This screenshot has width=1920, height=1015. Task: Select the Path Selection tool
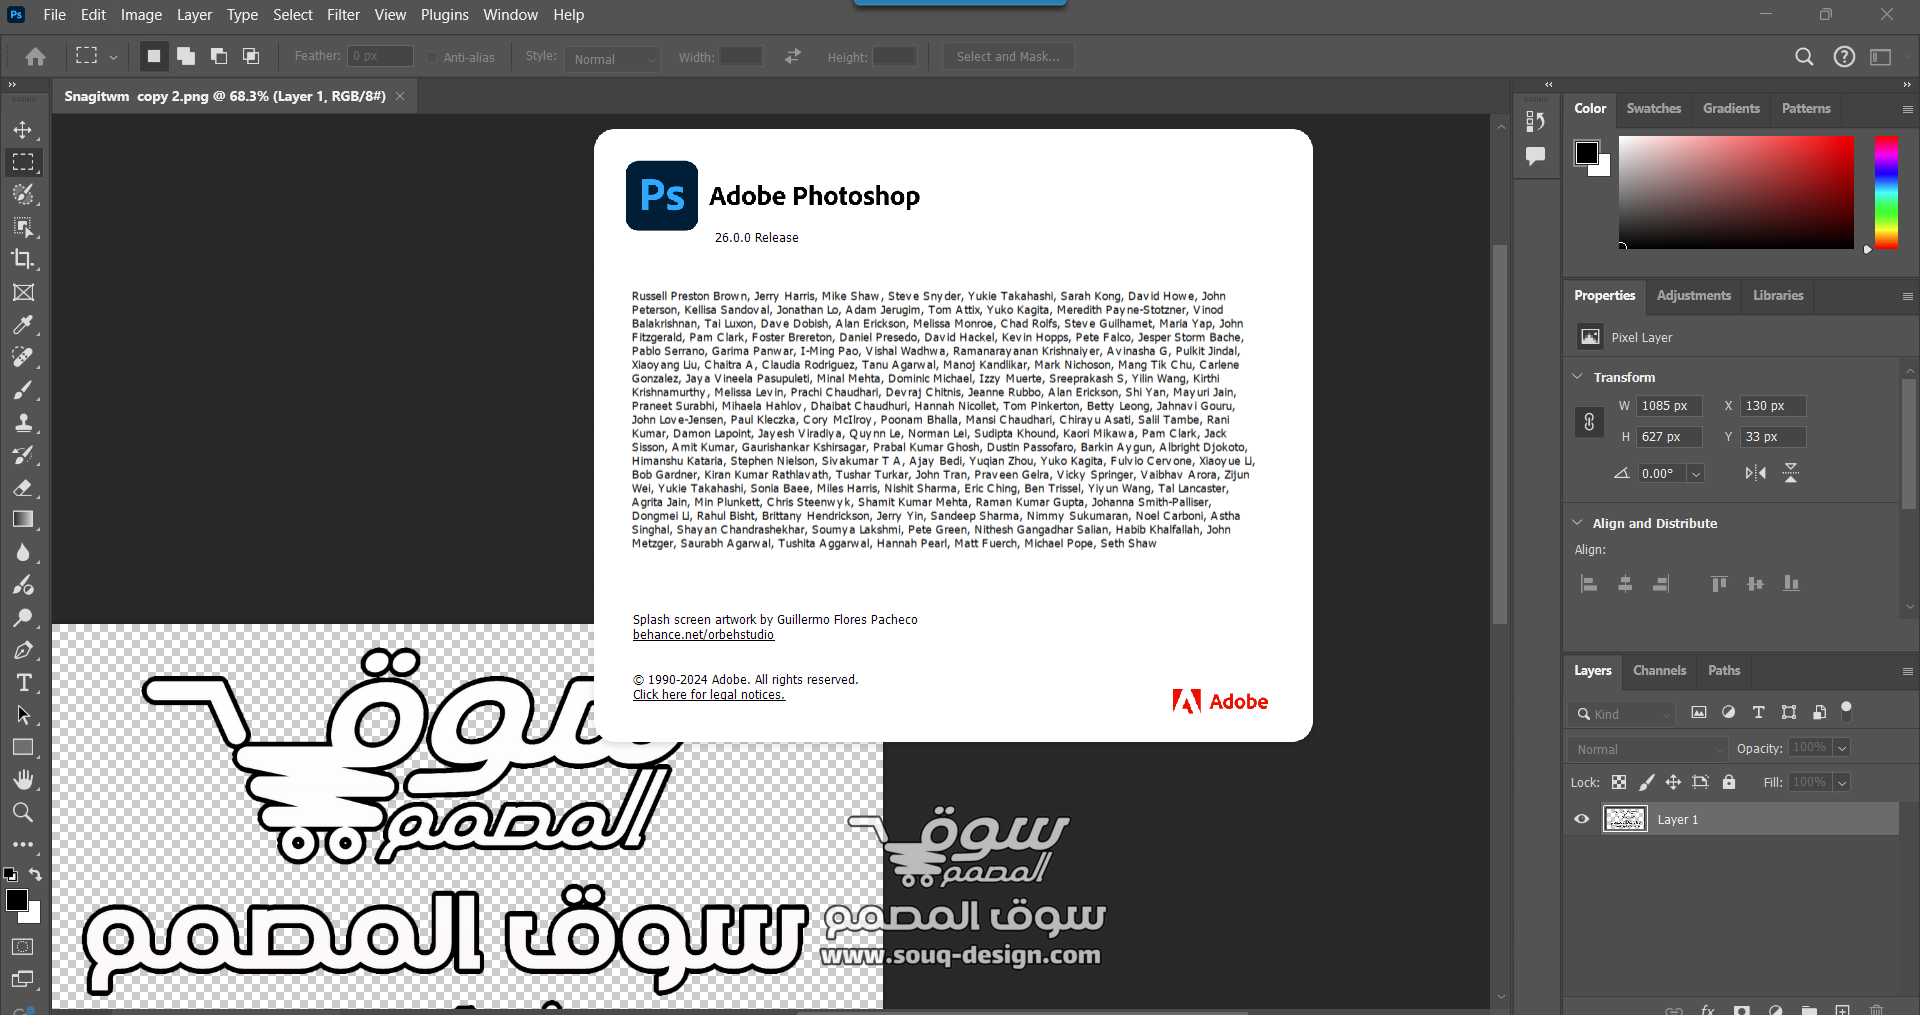(x=23, y=715)
